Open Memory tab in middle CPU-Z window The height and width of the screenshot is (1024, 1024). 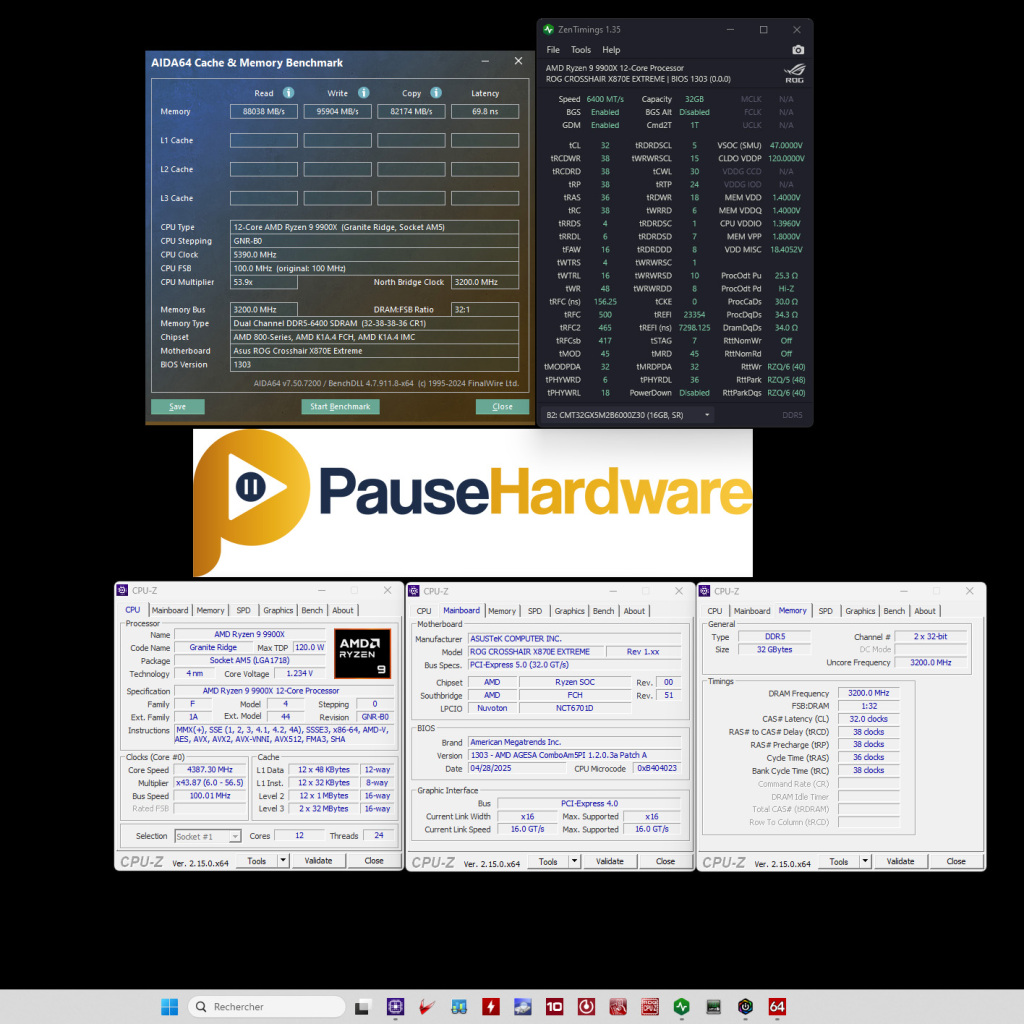(502, 611)
